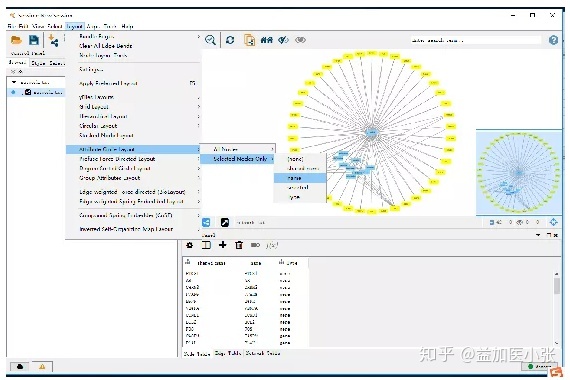Click the Hide Selected eye-with-check icon
This screenshot has height=380, width=570.
tap(283, 40)
